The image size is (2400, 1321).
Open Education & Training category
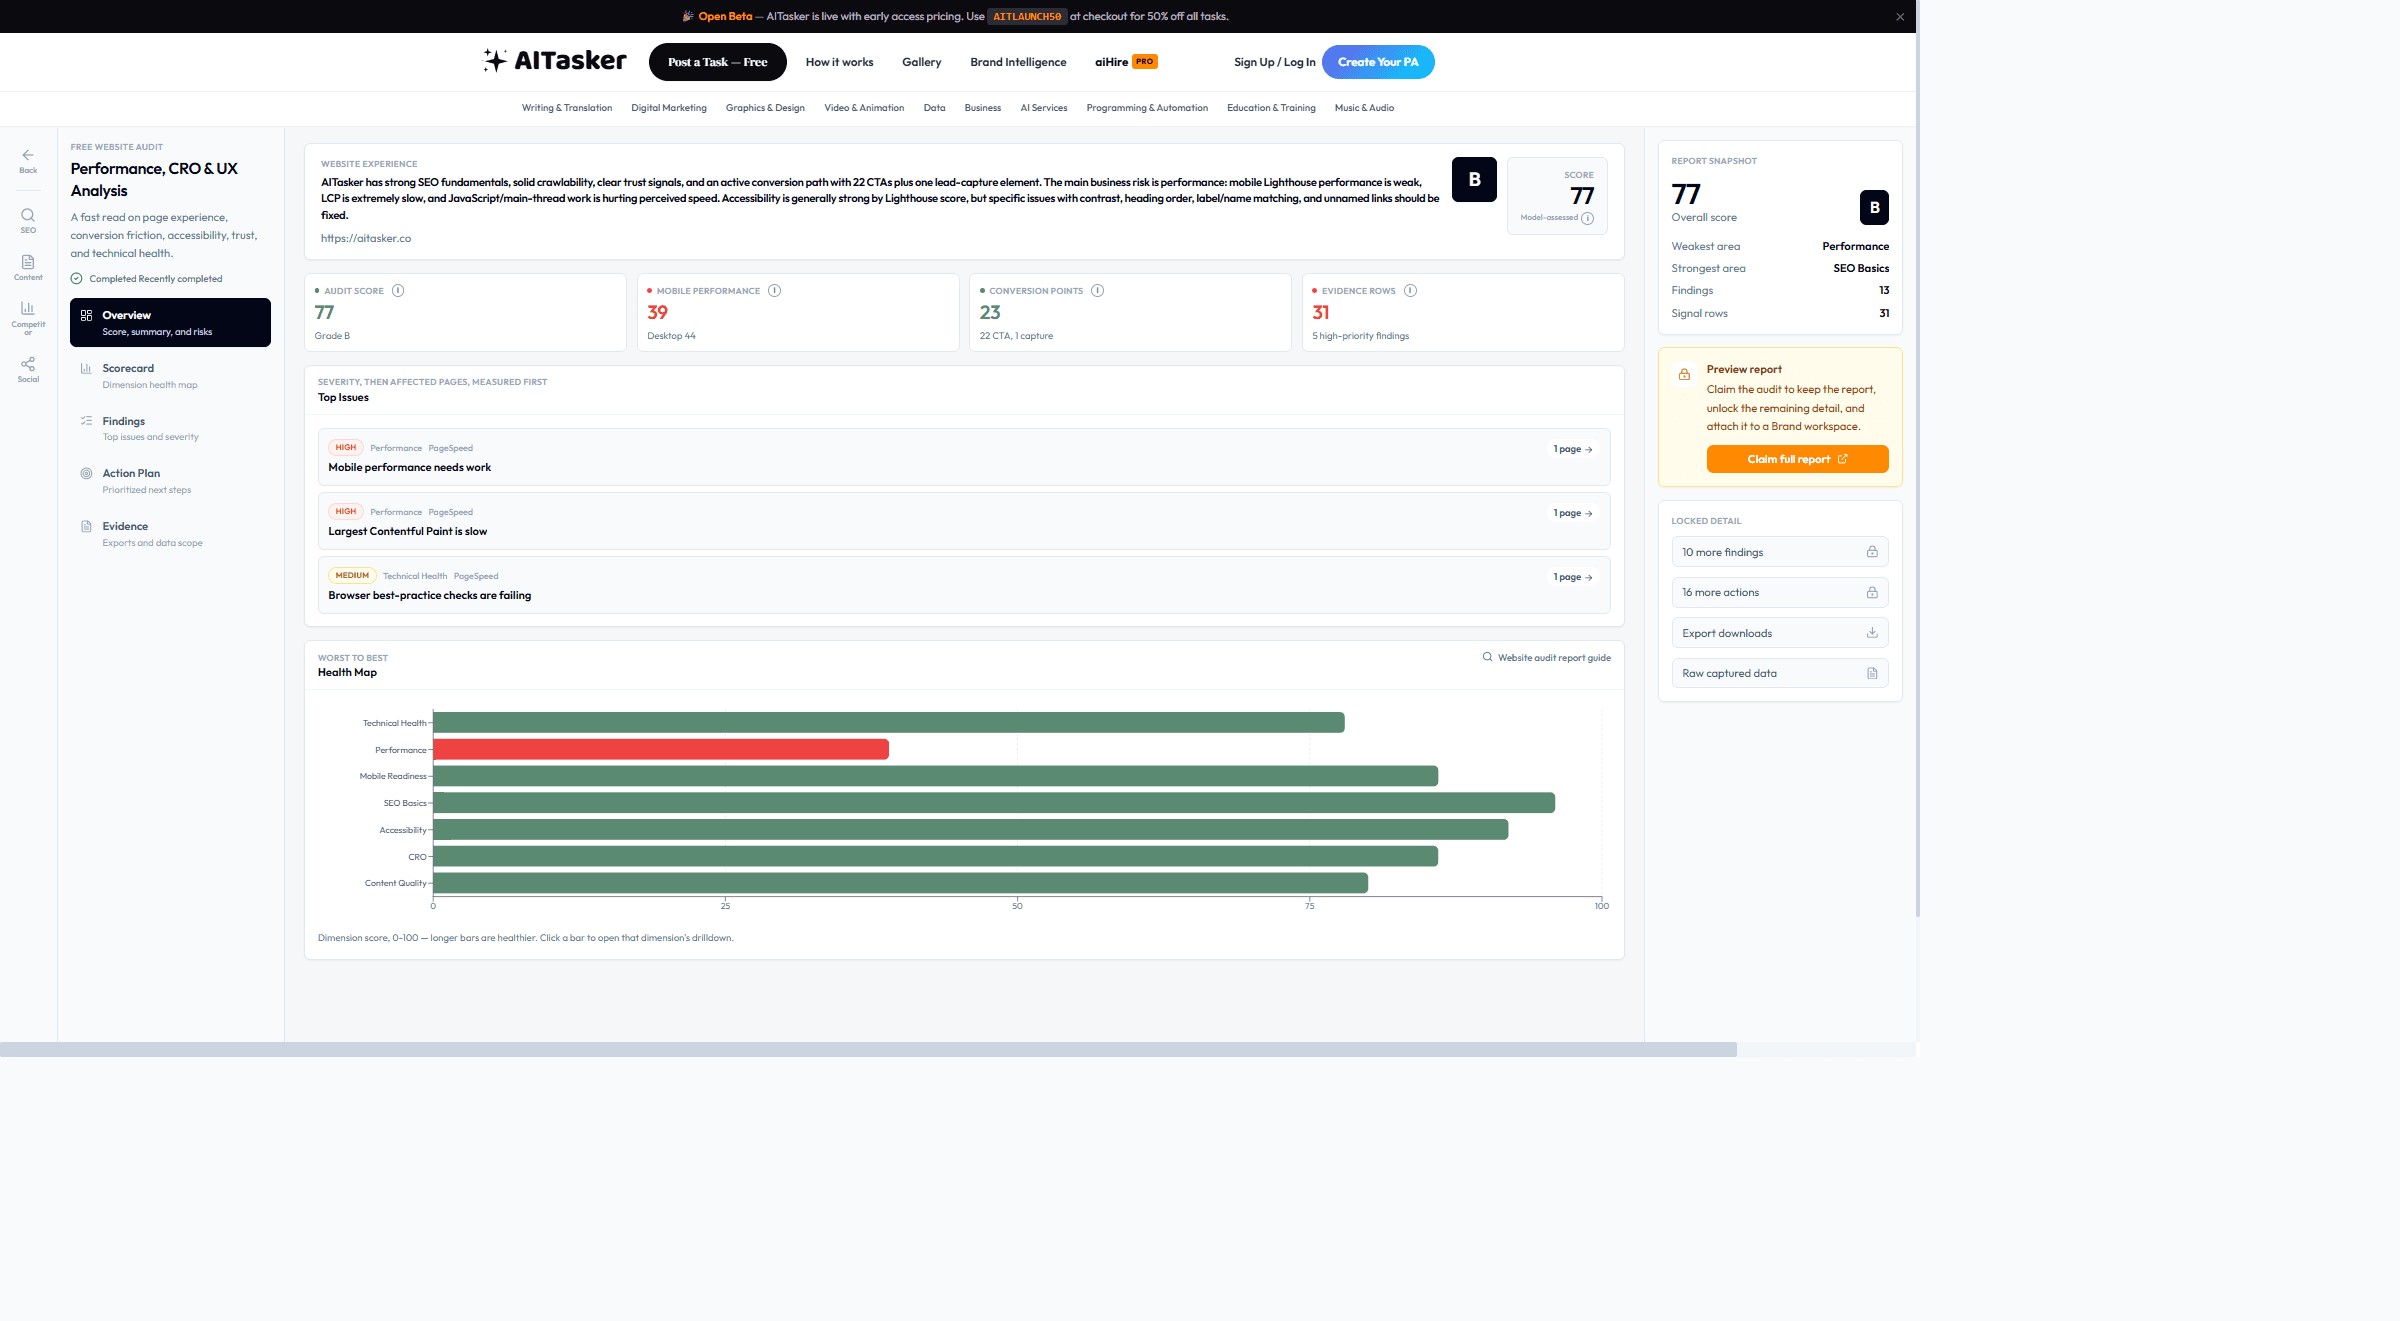(x=1271, y=108)
